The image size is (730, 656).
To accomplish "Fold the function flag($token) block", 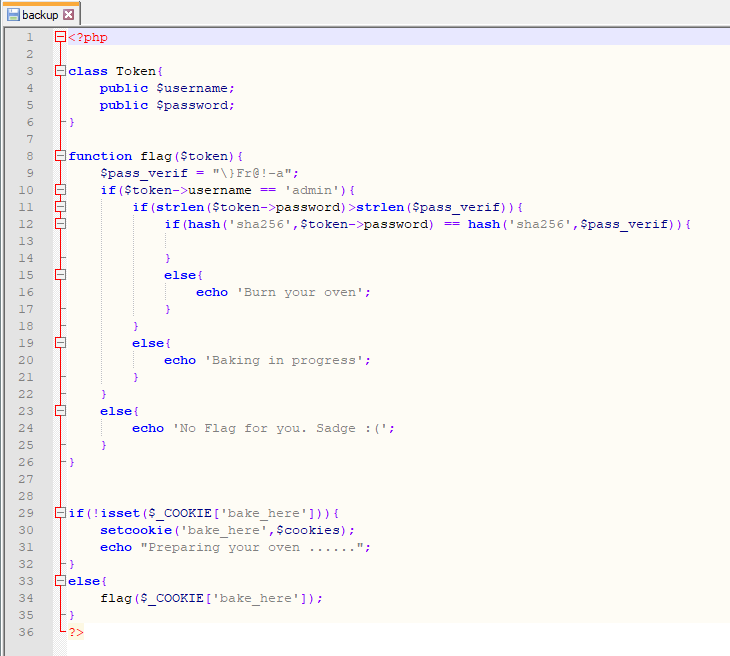I will 61,156.
